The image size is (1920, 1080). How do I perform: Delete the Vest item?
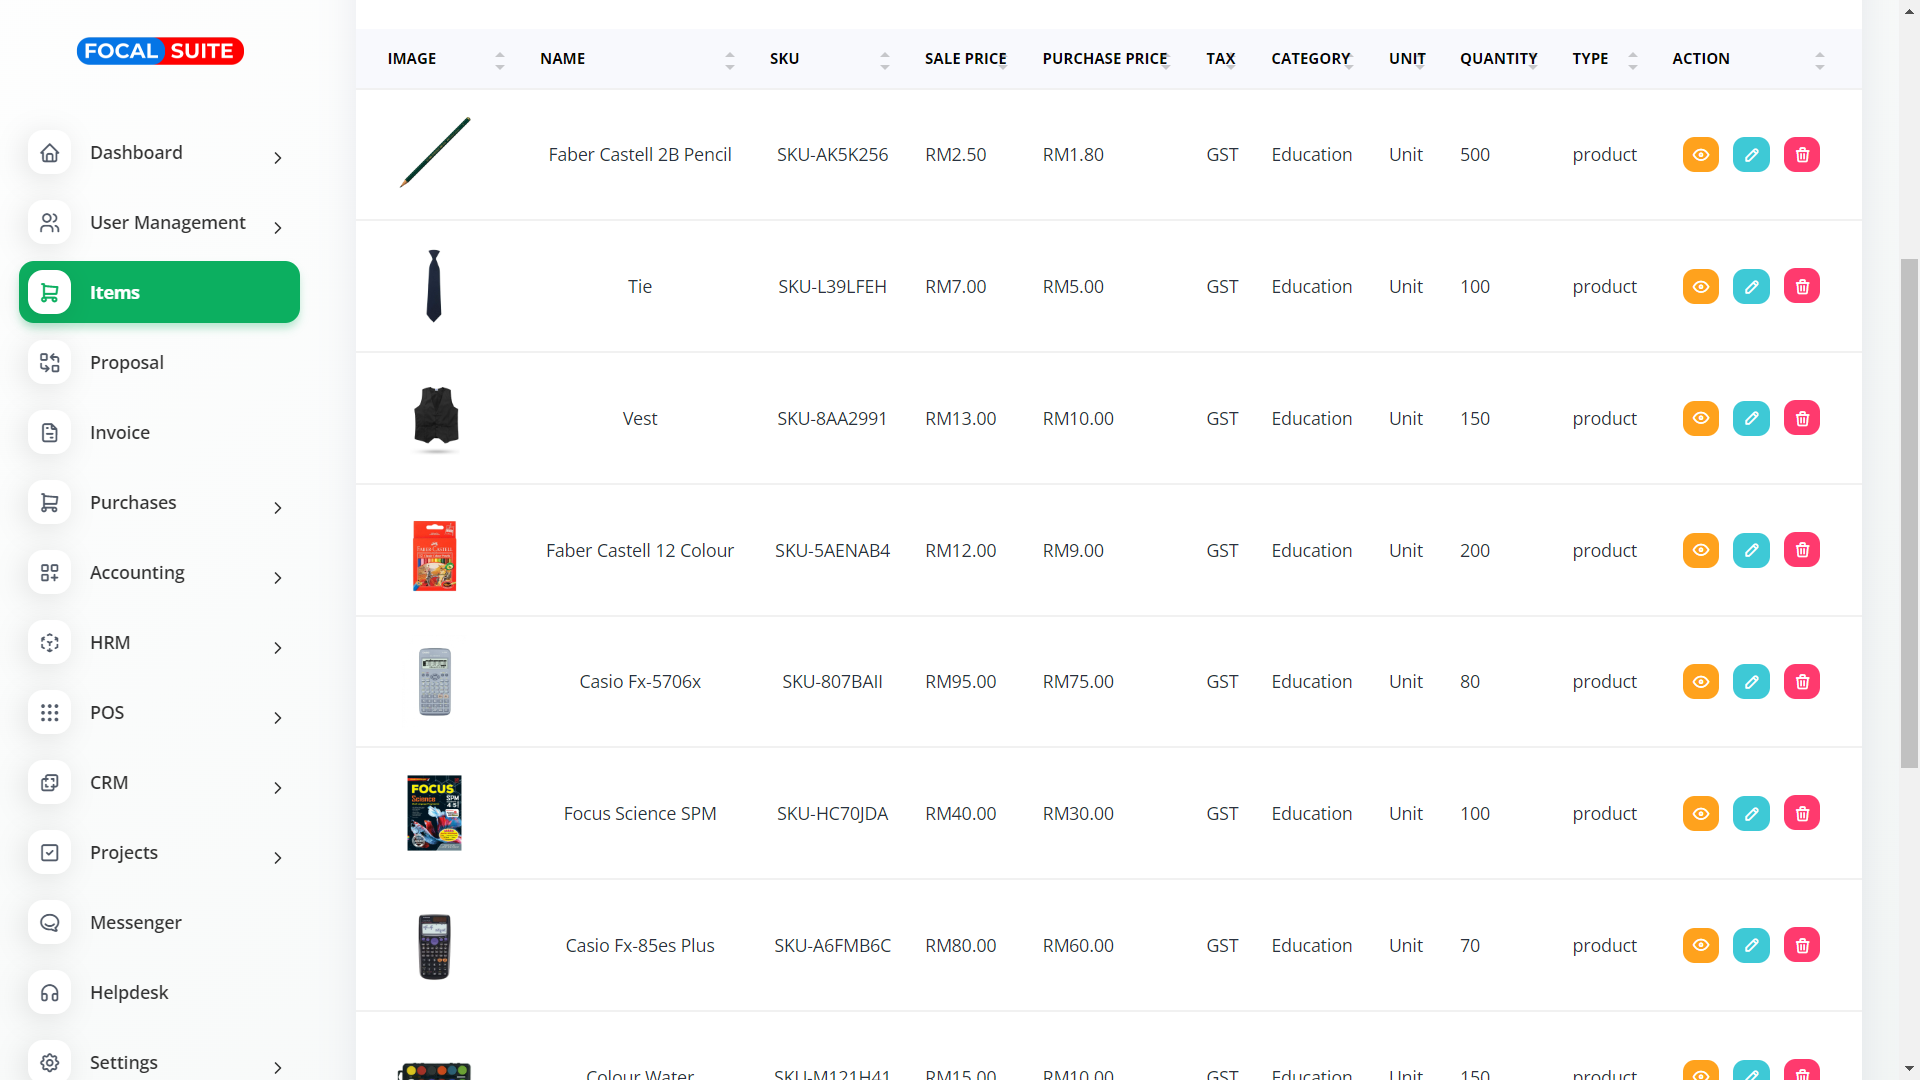tap(1802, 418)
